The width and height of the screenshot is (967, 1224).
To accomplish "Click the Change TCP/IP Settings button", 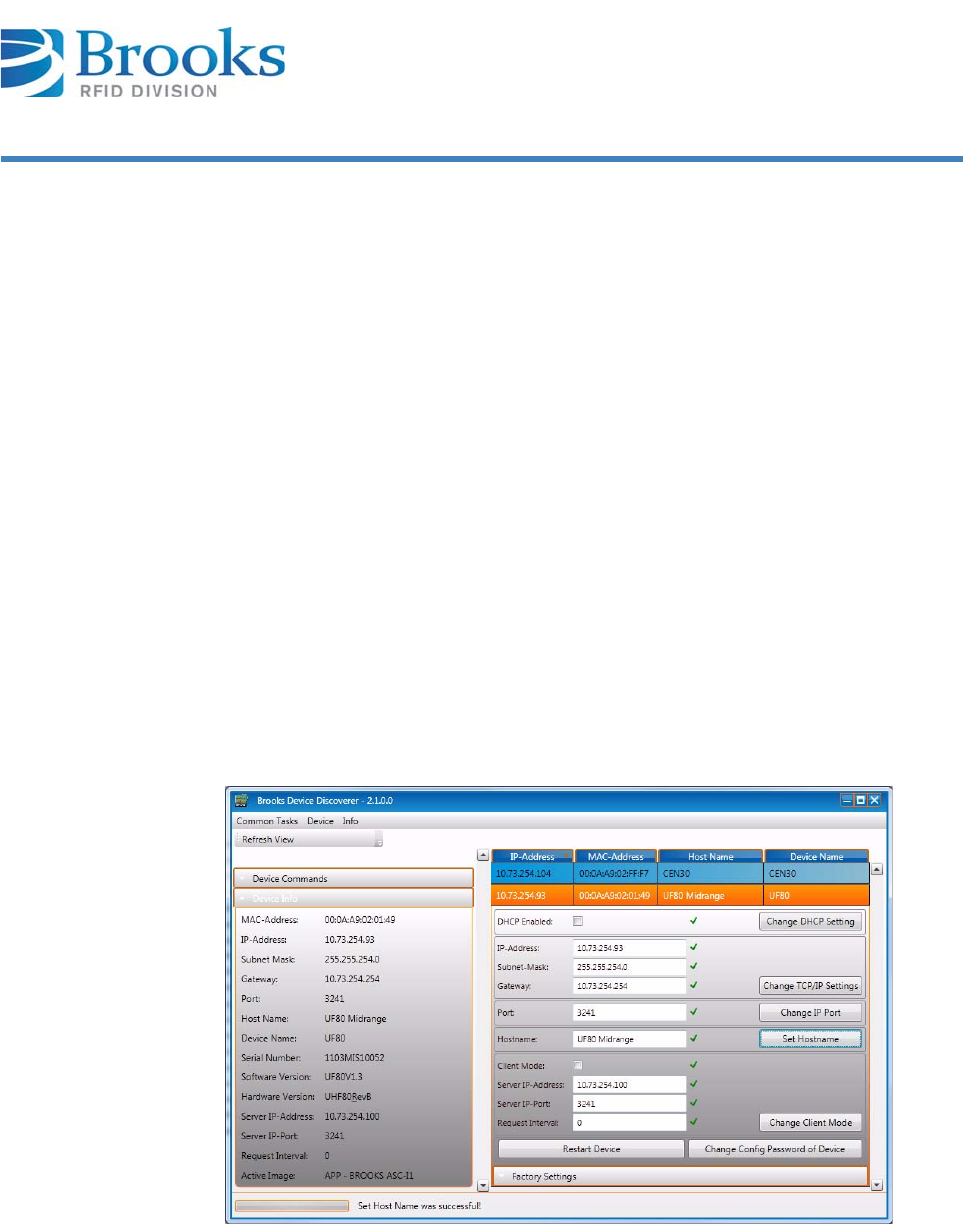I will point(810,985).
